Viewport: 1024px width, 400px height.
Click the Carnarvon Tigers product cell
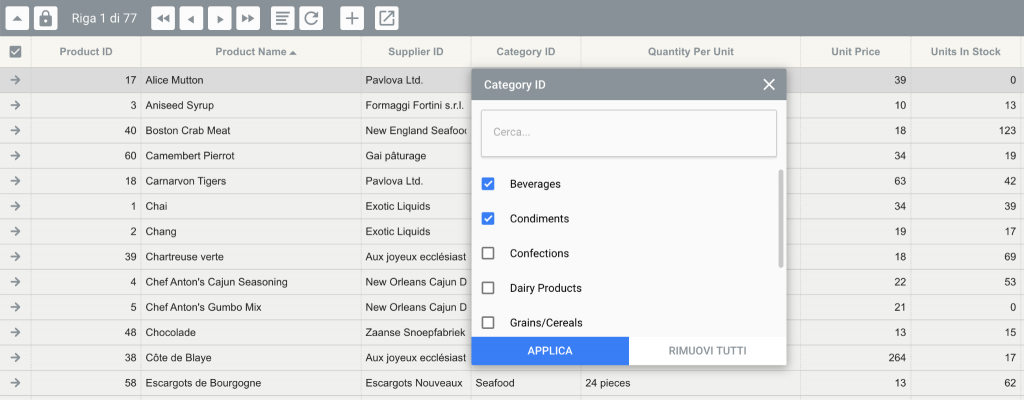(251, 181)
